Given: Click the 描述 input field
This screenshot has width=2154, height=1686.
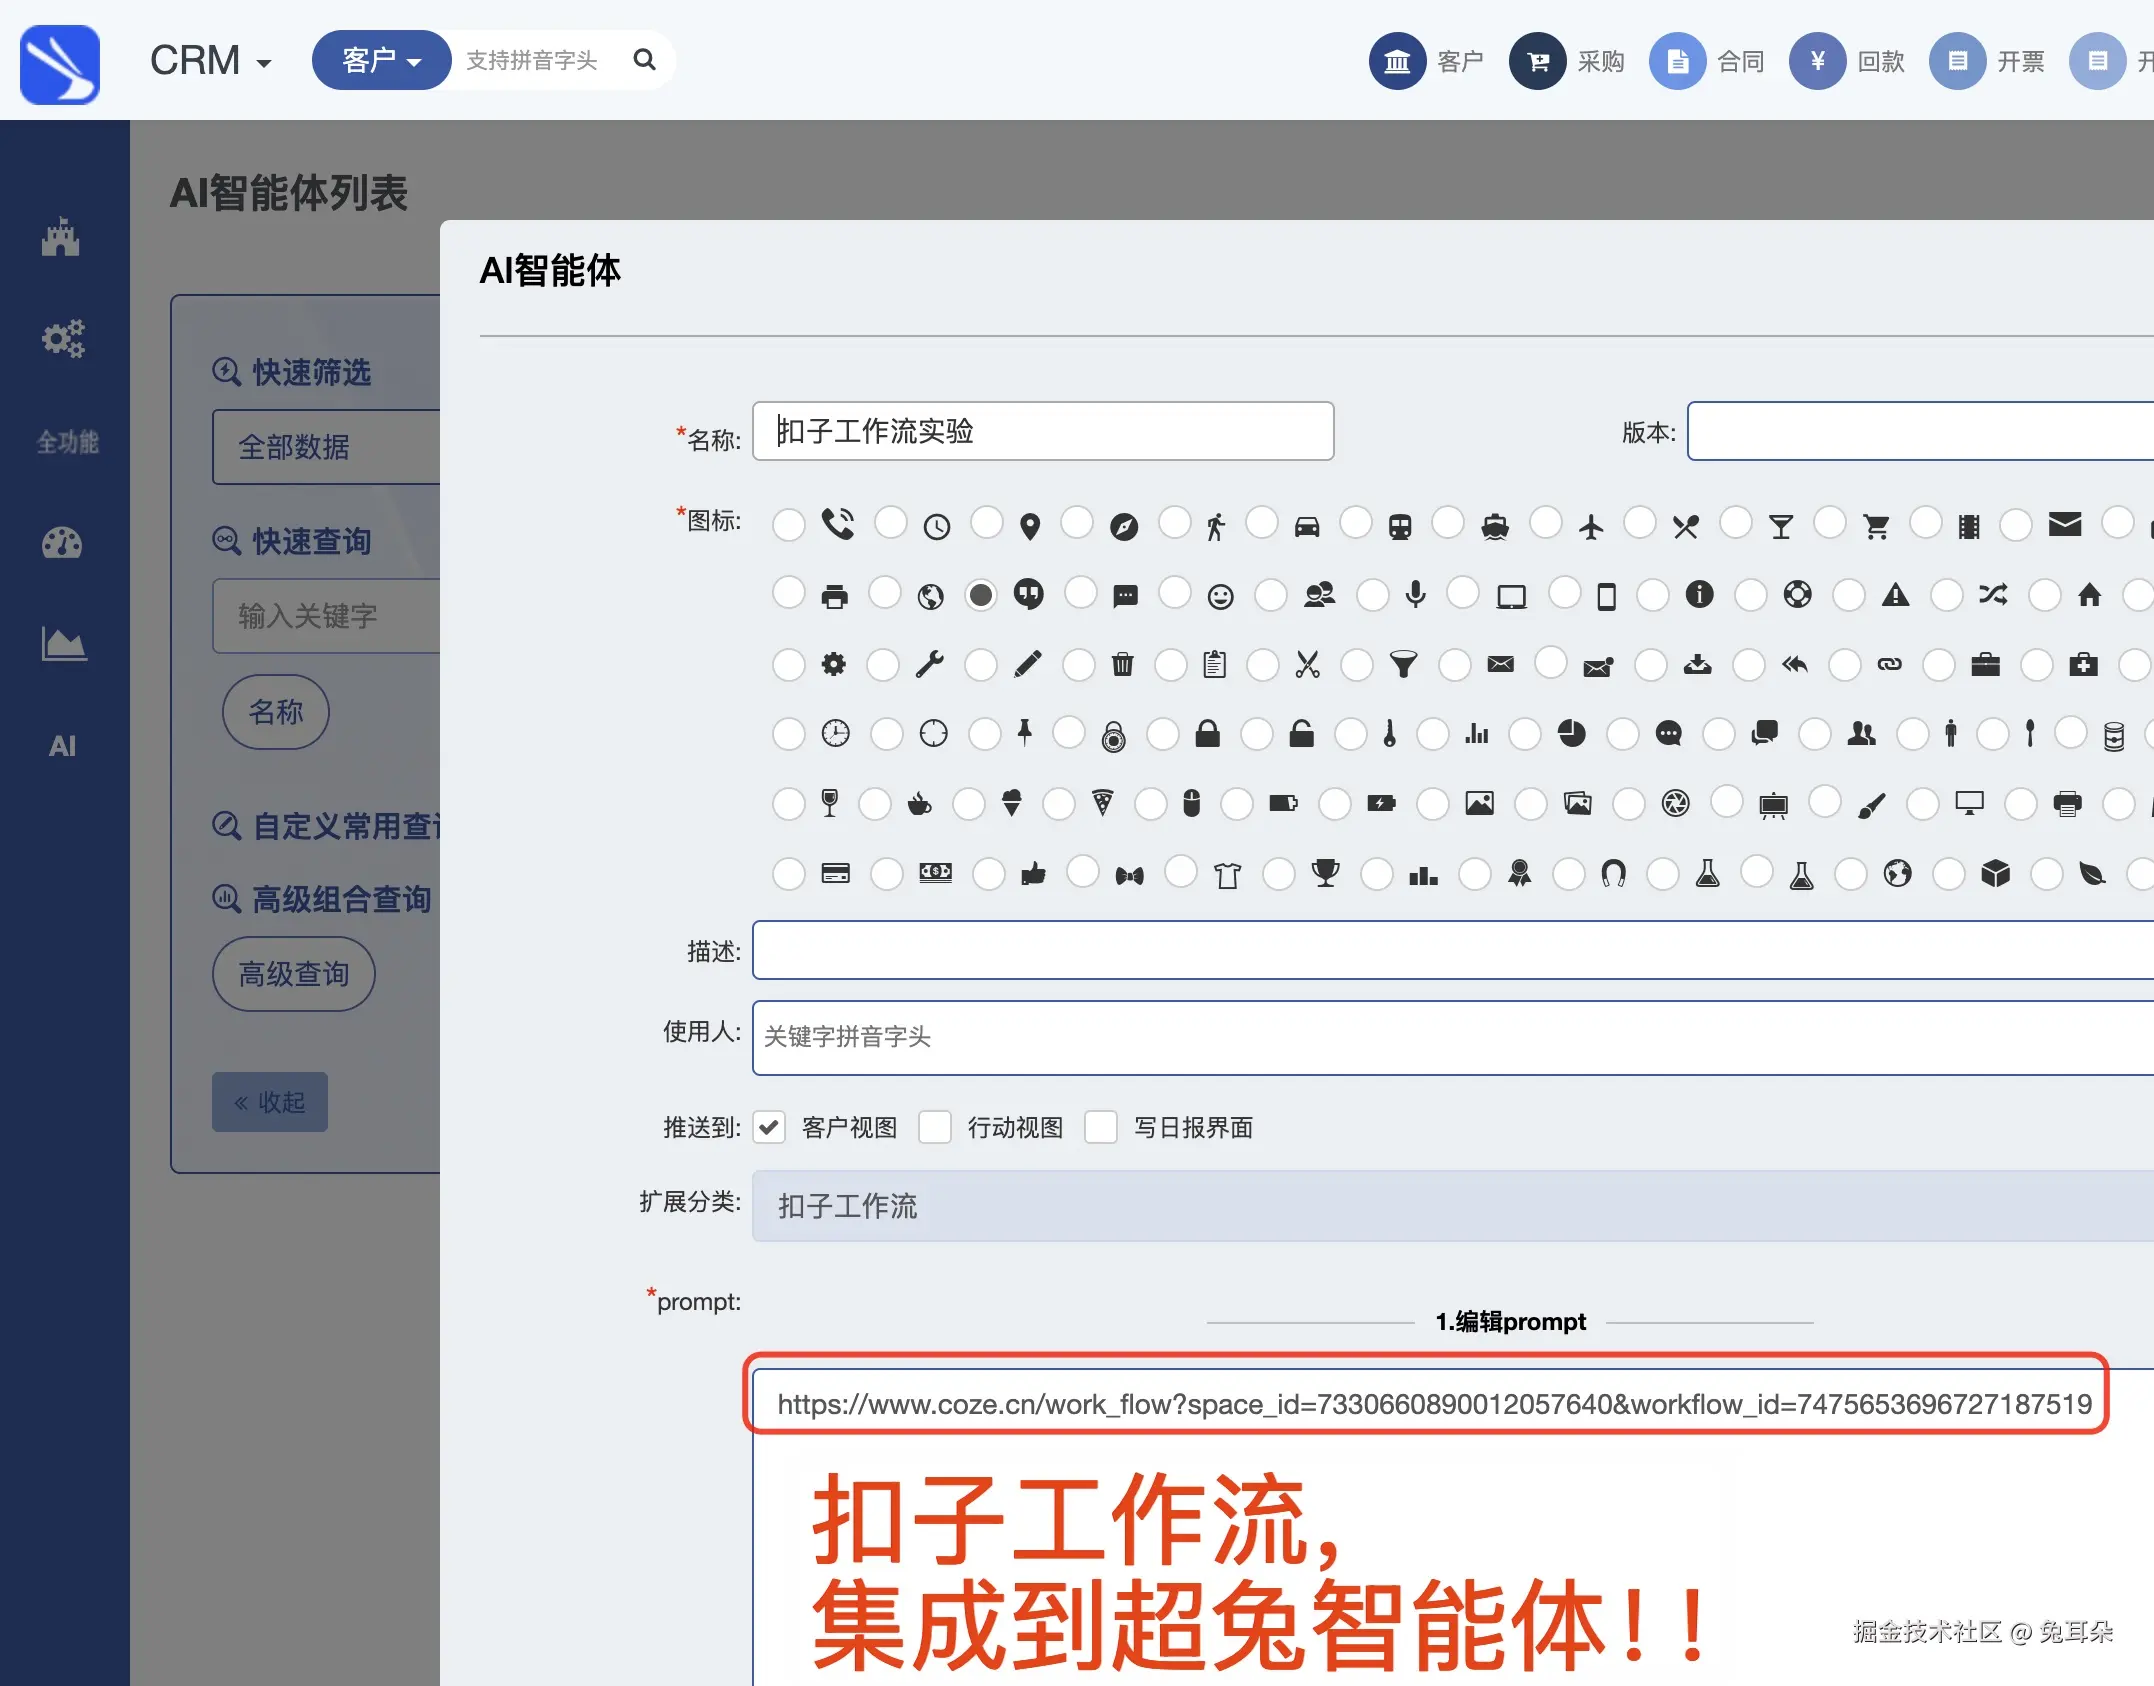Looking at the screenshot, I should coord(1450,950).
